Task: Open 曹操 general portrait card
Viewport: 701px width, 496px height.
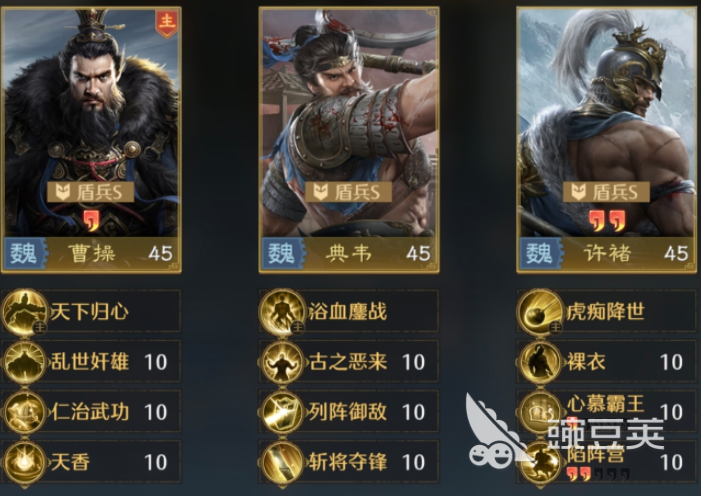Action: 91,140
